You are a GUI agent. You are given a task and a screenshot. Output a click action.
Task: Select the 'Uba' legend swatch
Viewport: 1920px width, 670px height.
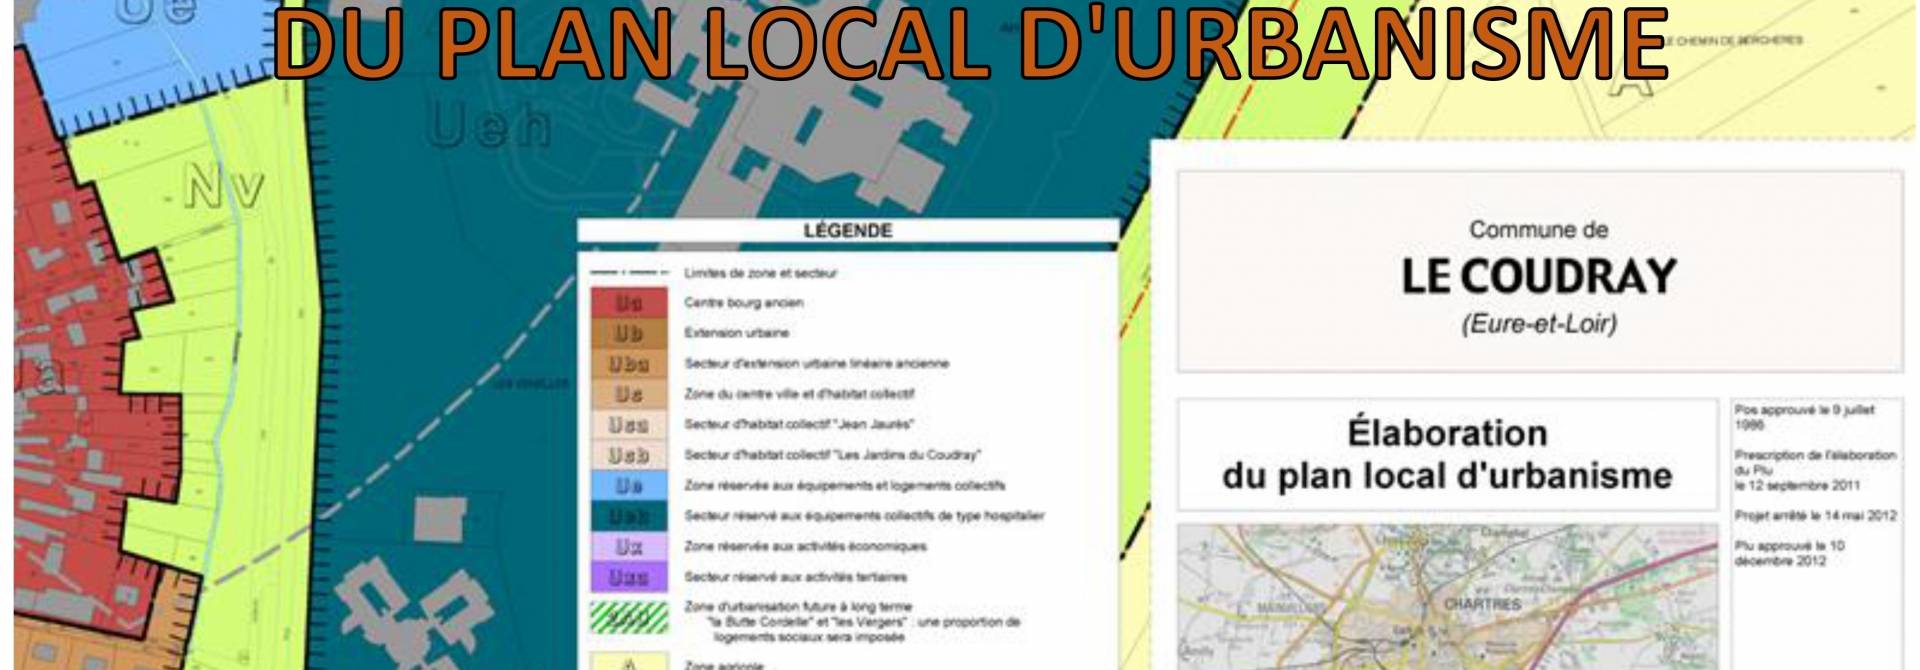pos(628,364)
